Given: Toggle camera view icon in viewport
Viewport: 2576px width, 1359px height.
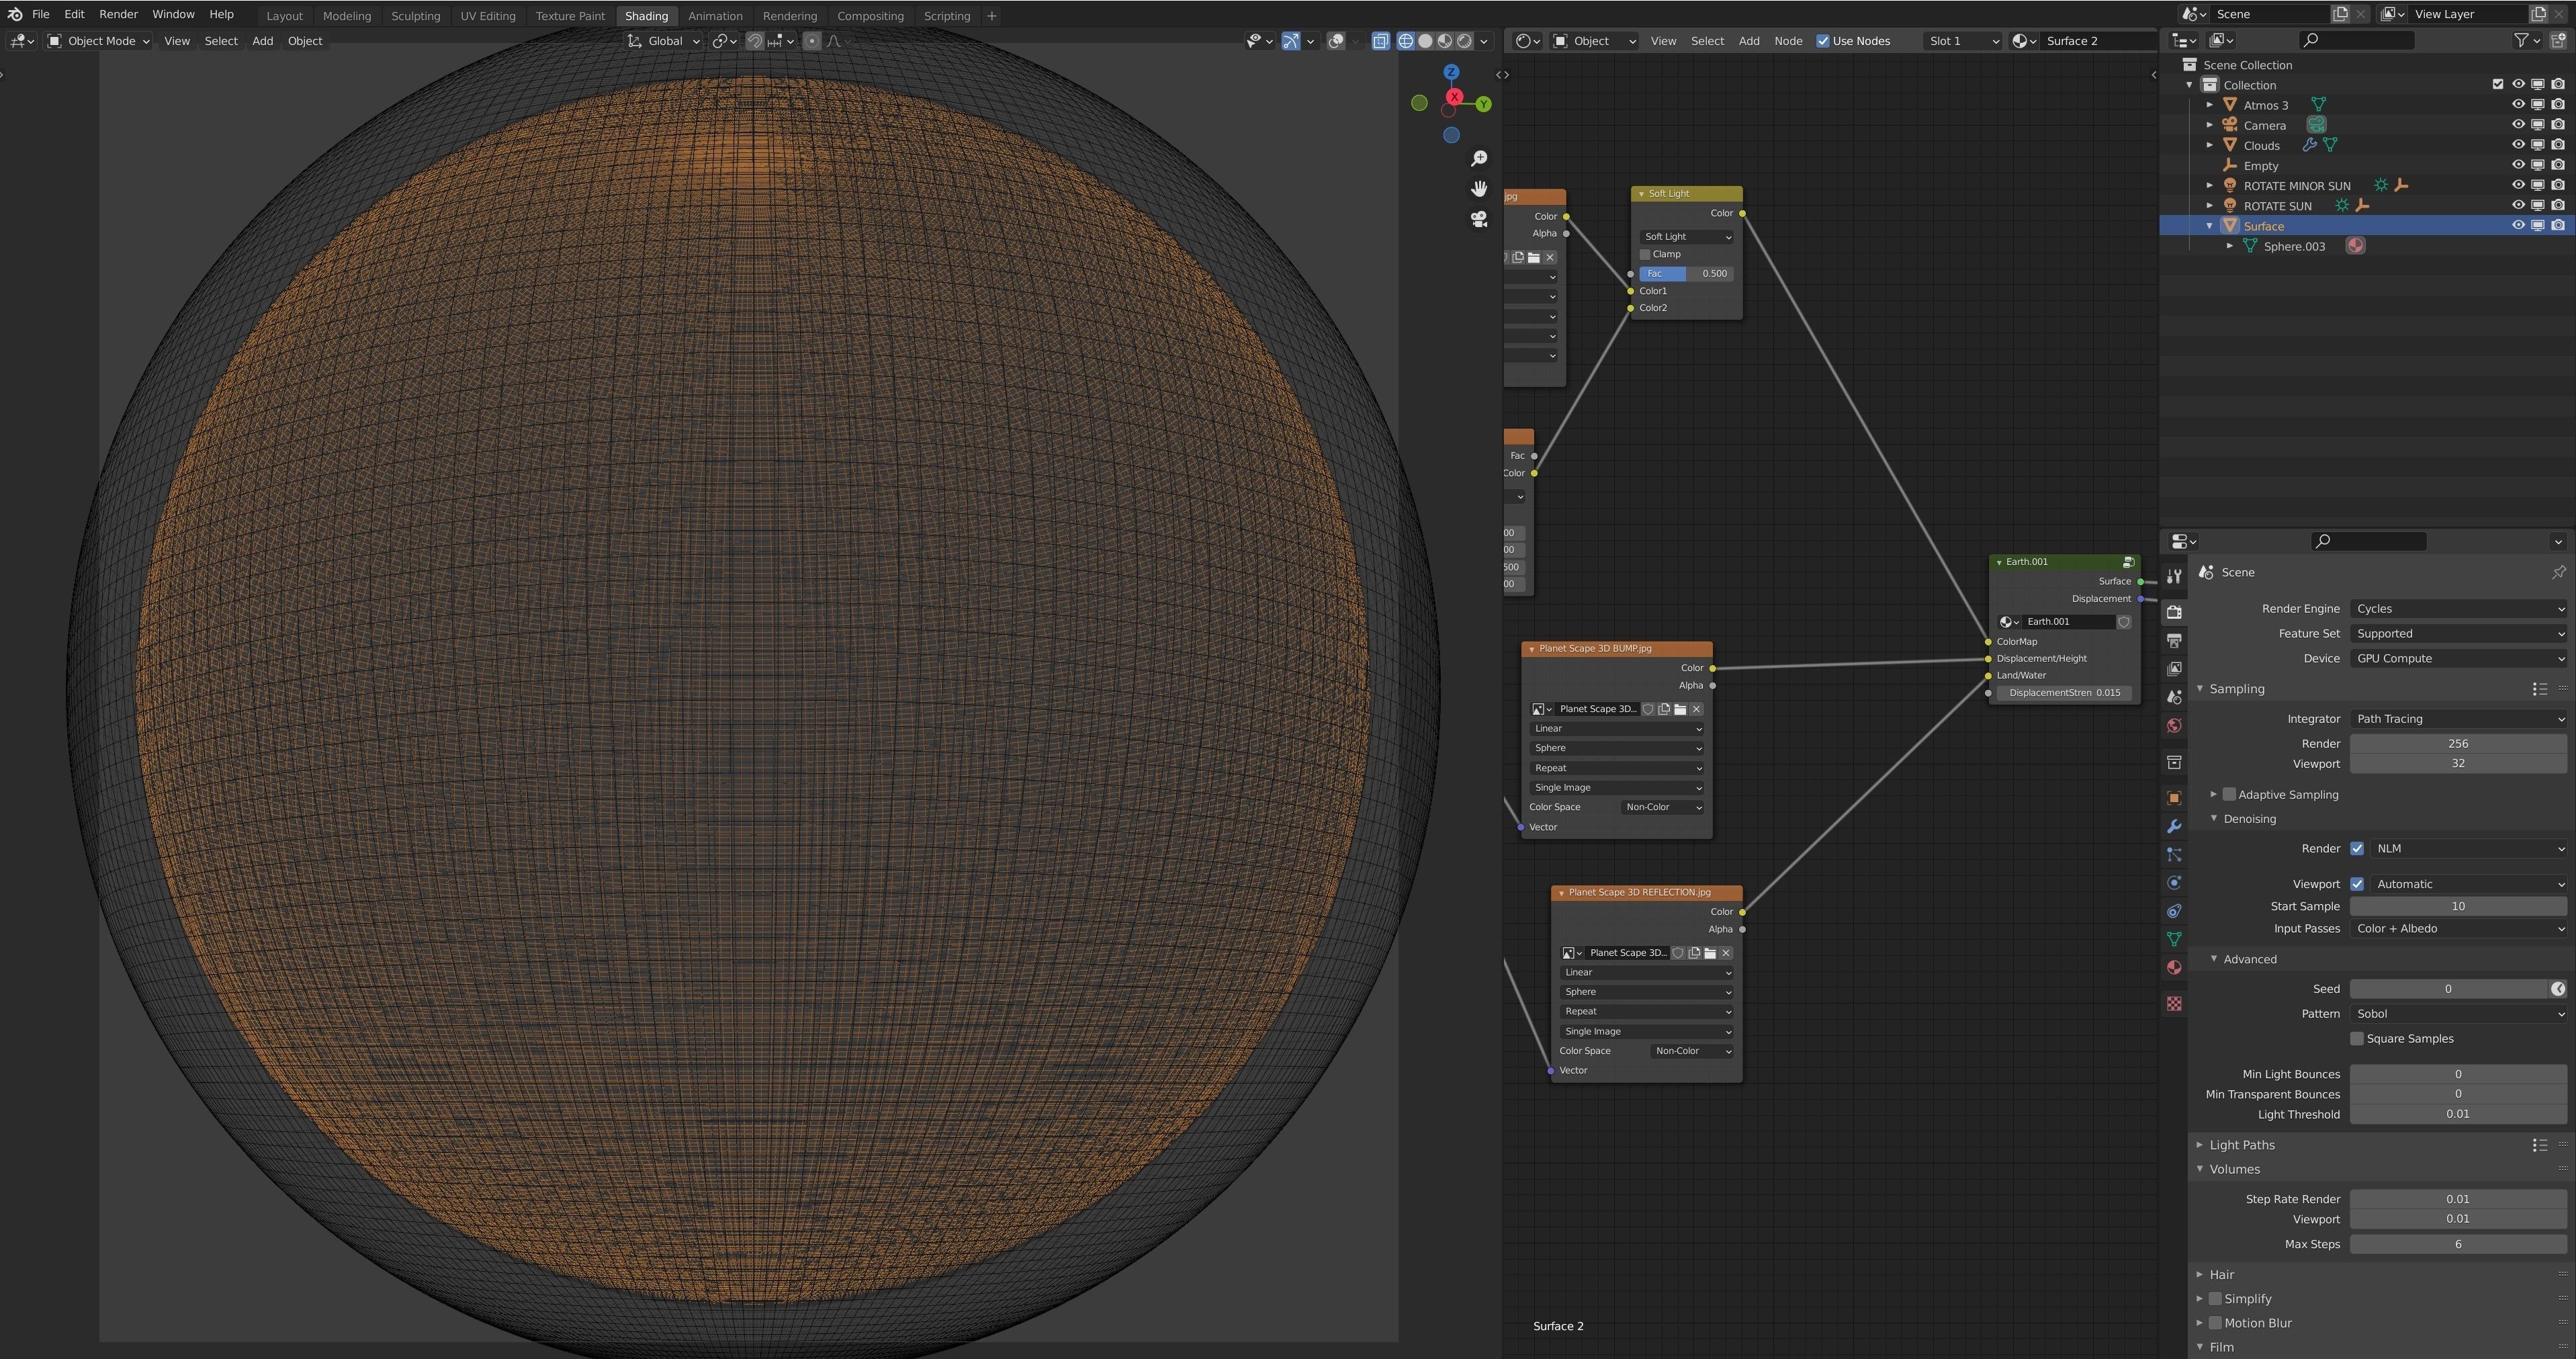Looking at the screenshot, I should (x=1479, y=218).
